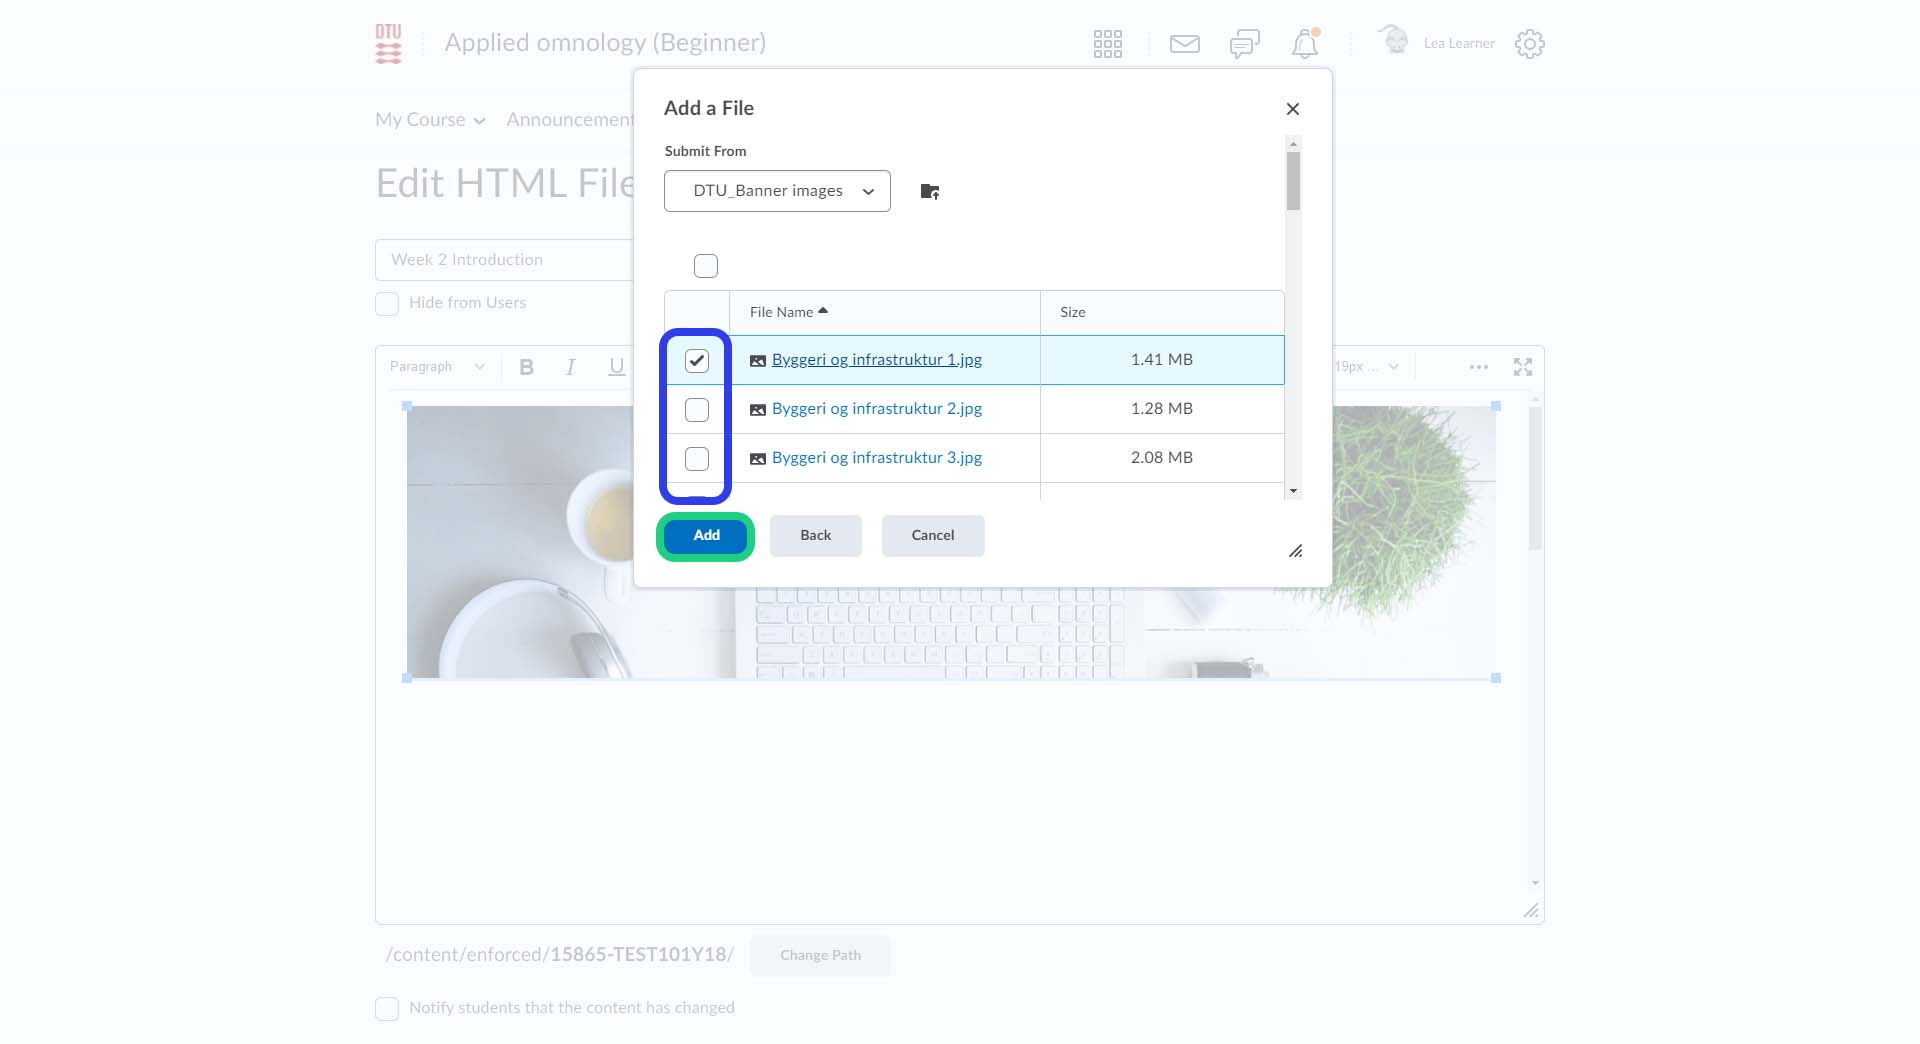Expand the DTU_Banner images dropdown
Image resolution: width=1920 pixels, height=1044 pixels.
777,191
